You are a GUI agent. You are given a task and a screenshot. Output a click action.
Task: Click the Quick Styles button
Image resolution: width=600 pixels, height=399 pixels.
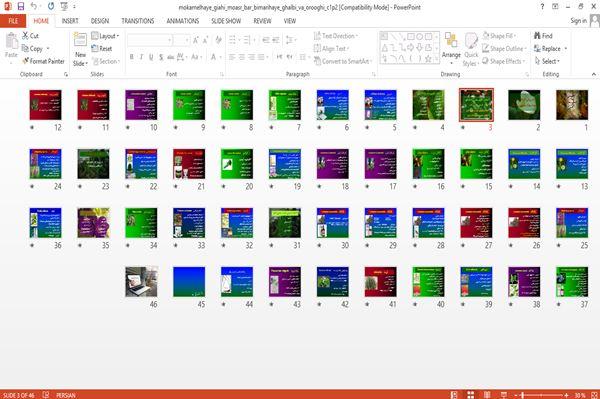471,49
